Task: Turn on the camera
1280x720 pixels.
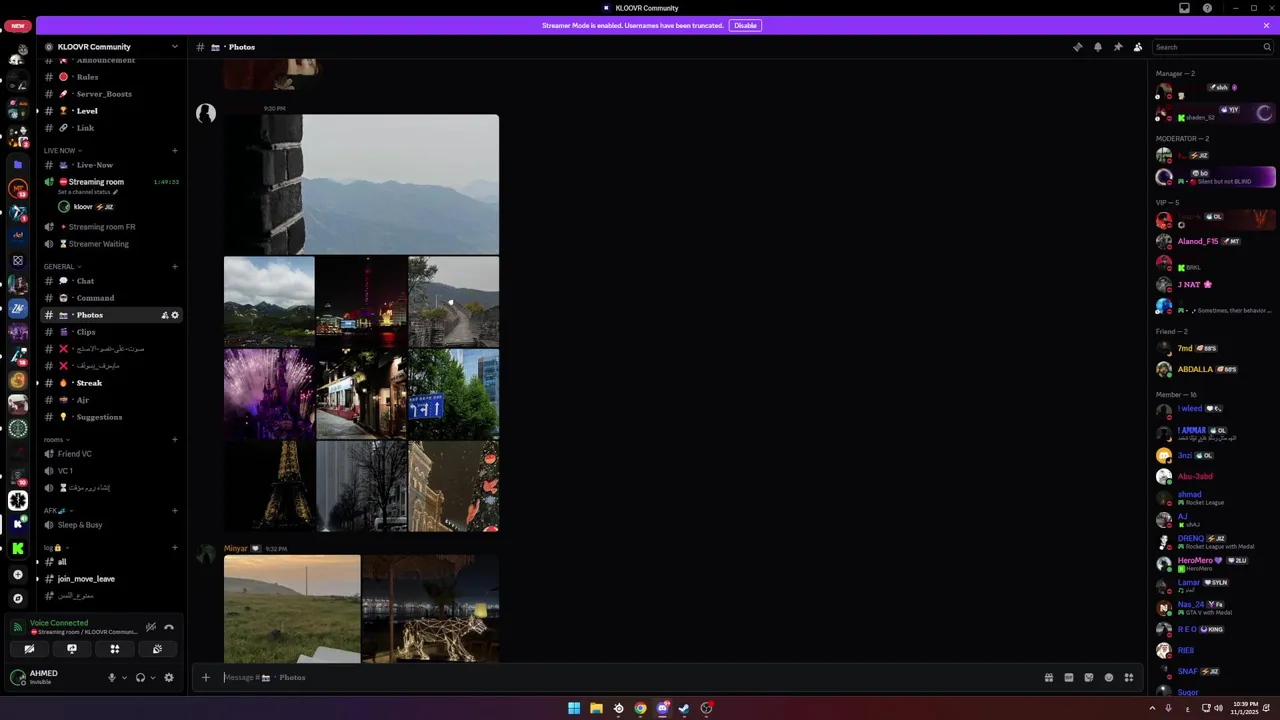Action: (x=29, y=649)
